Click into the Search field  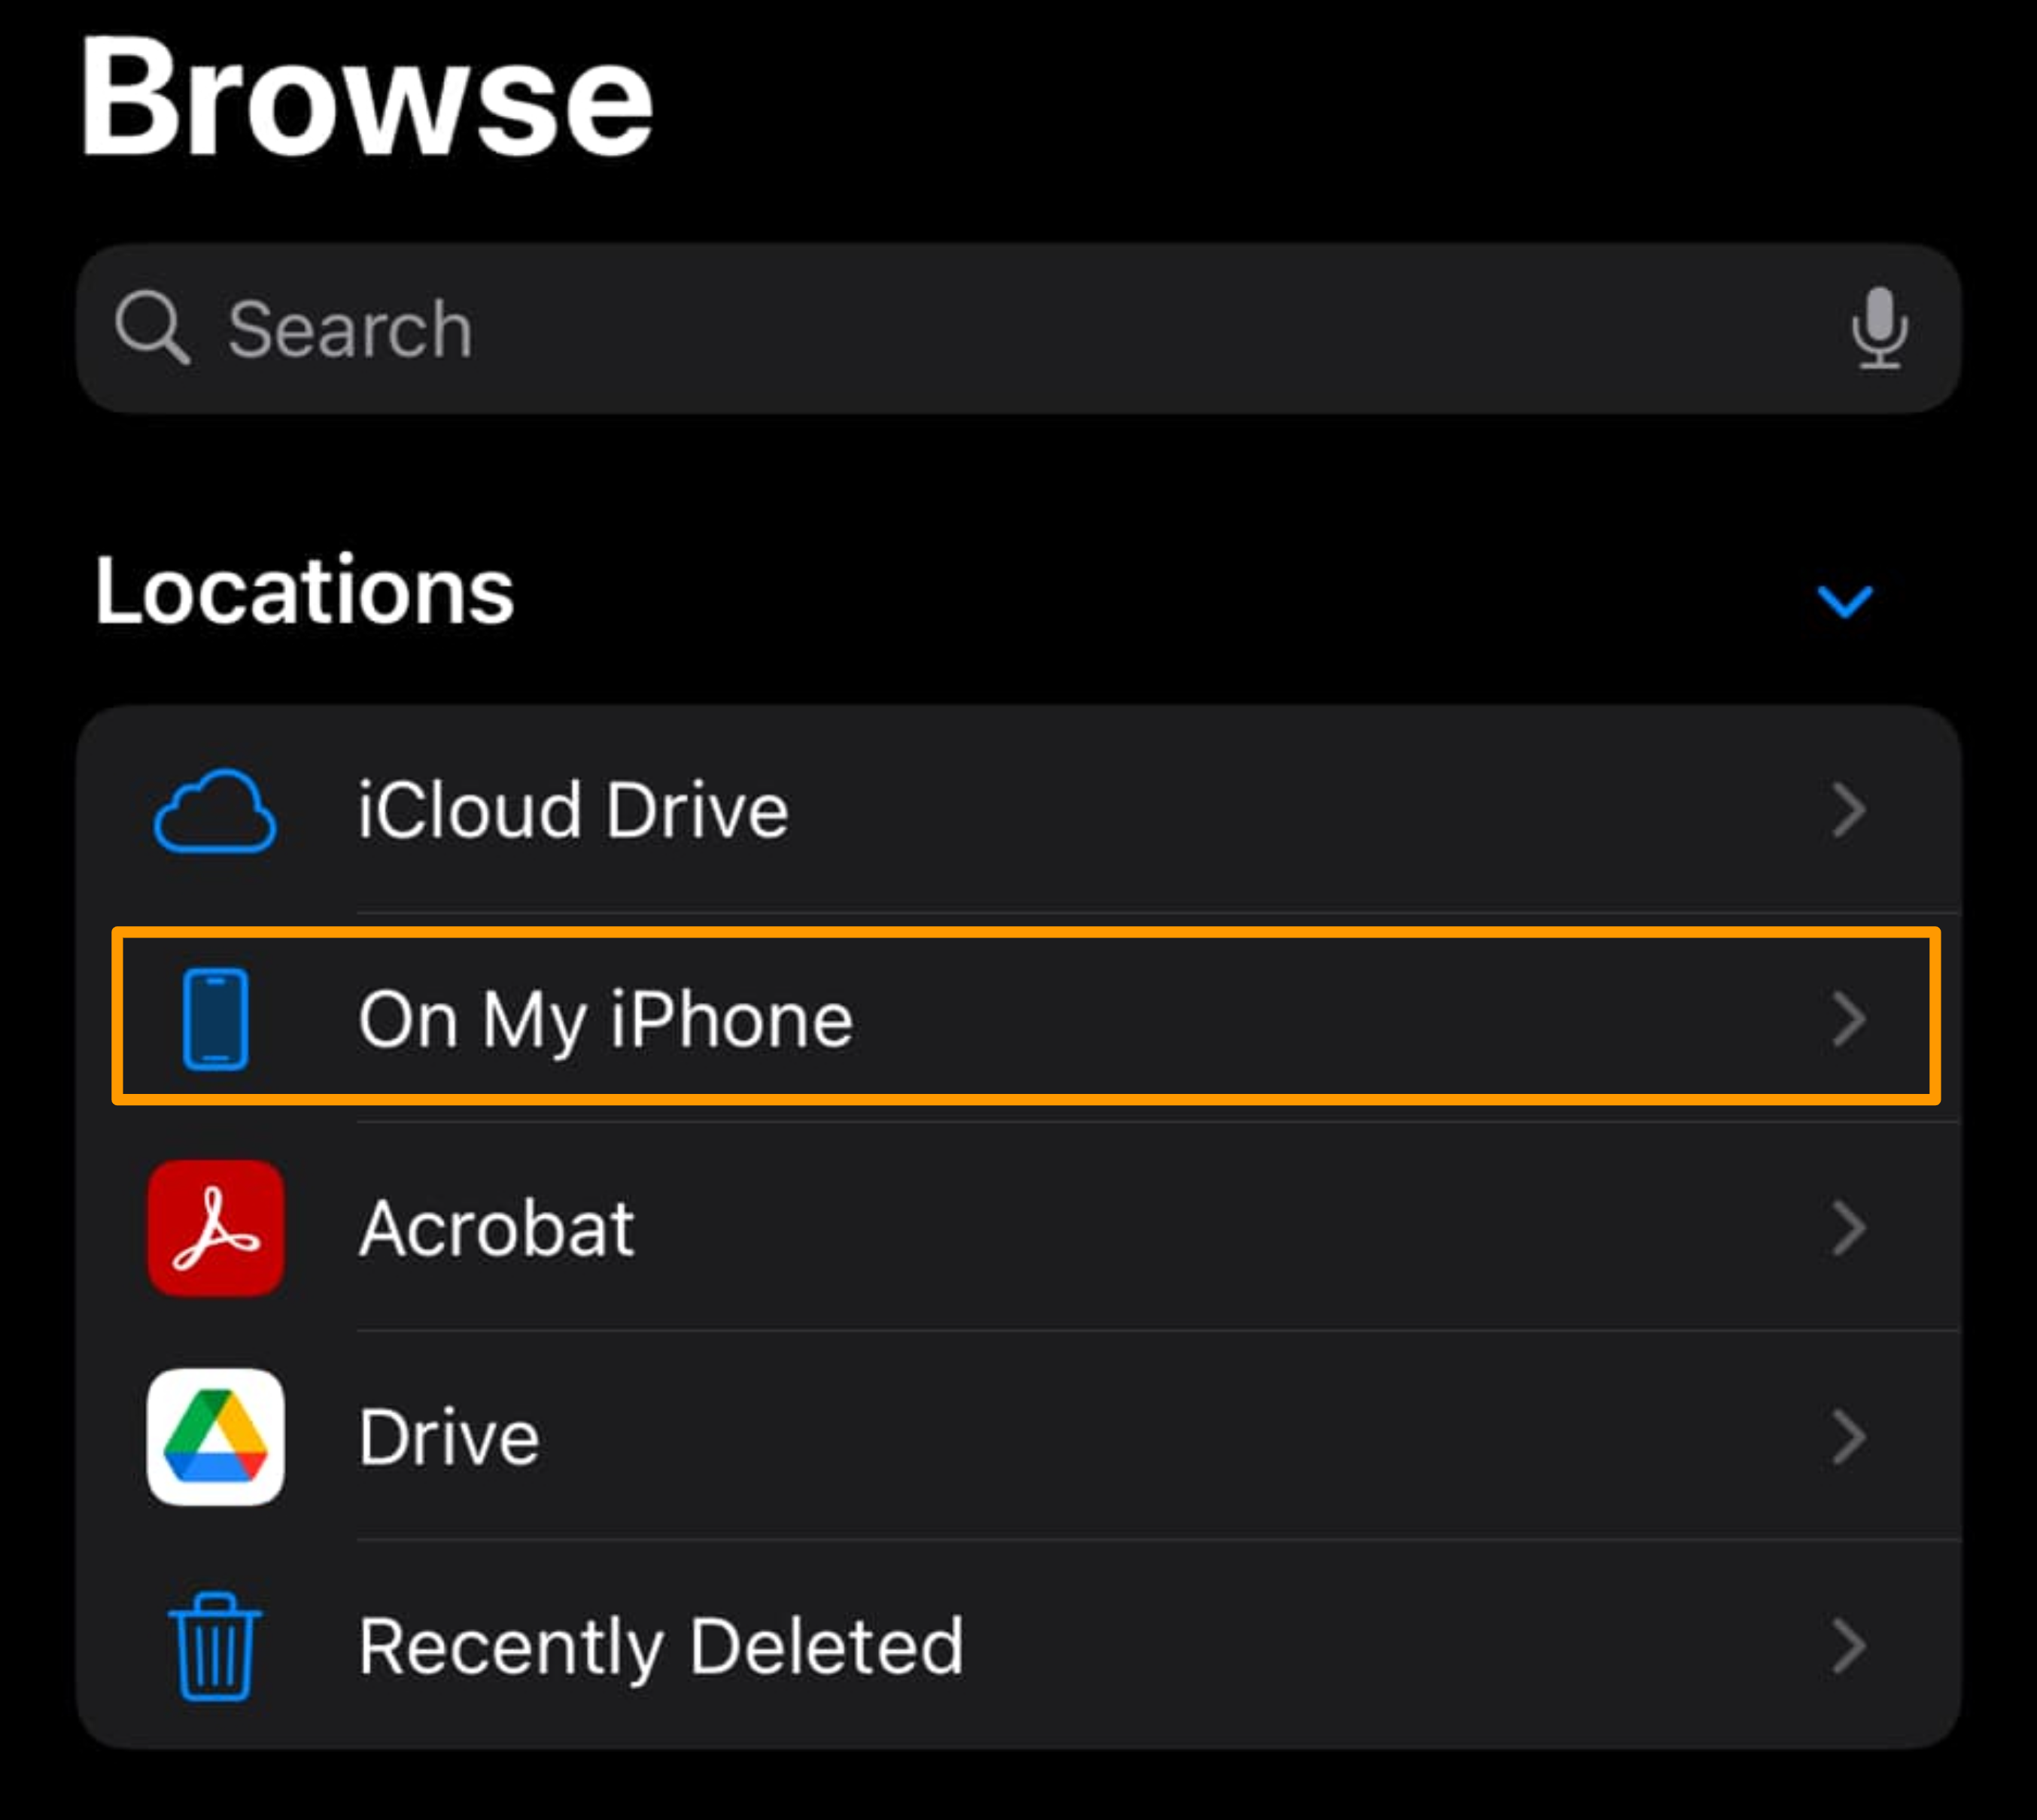pyautogui.click(x=1000, y=328)
